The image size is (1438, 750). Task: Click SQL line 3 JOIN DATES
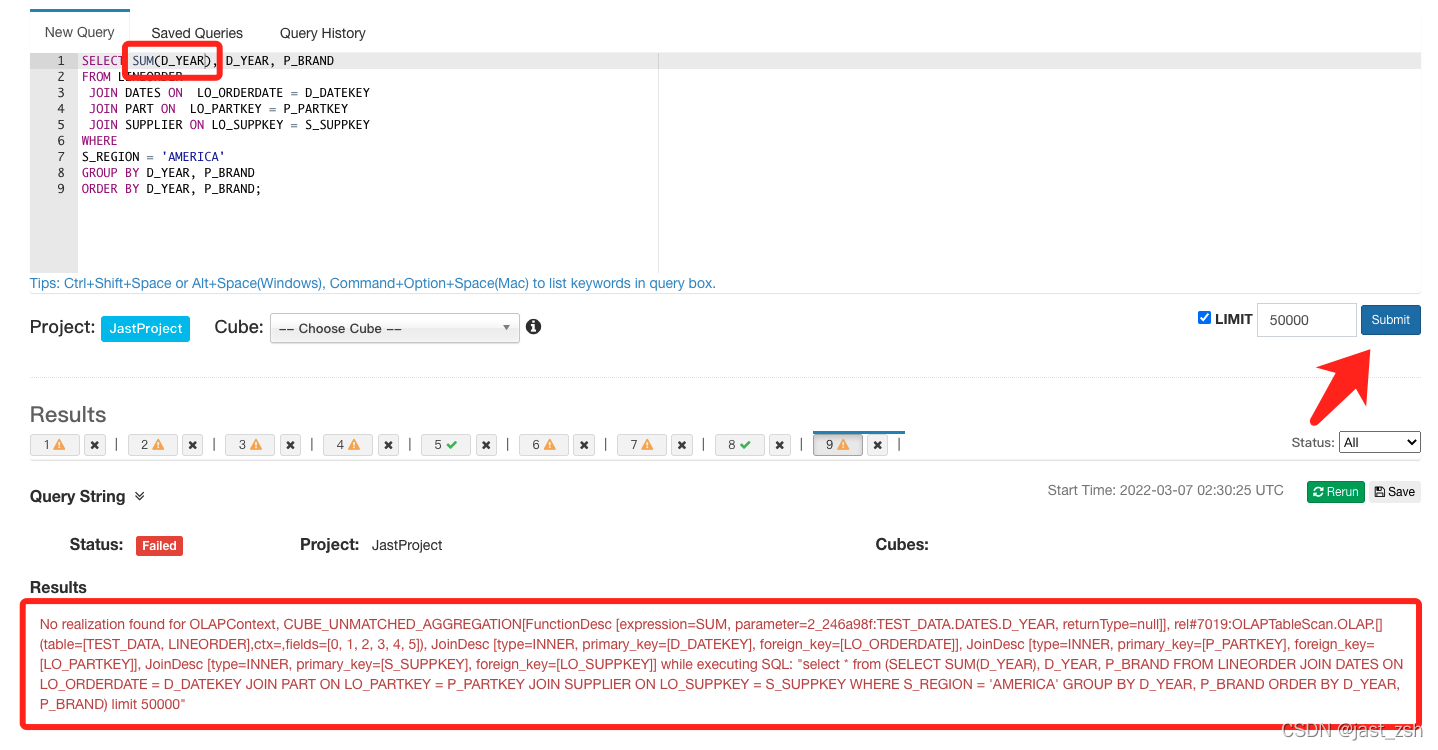229,93
